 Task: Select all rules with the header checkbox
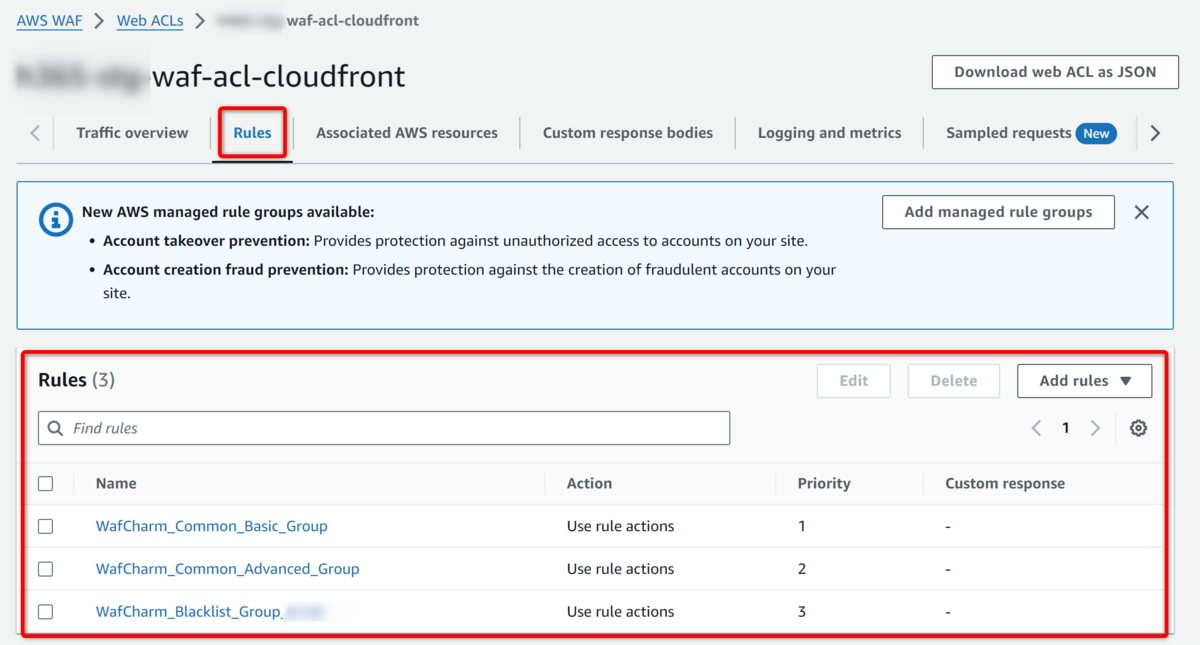point(45,484)
